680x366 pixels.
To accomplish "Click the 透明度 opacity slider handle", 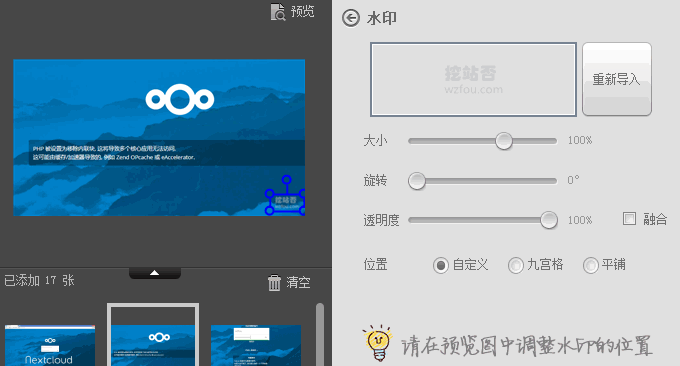I will coord(549,220).
